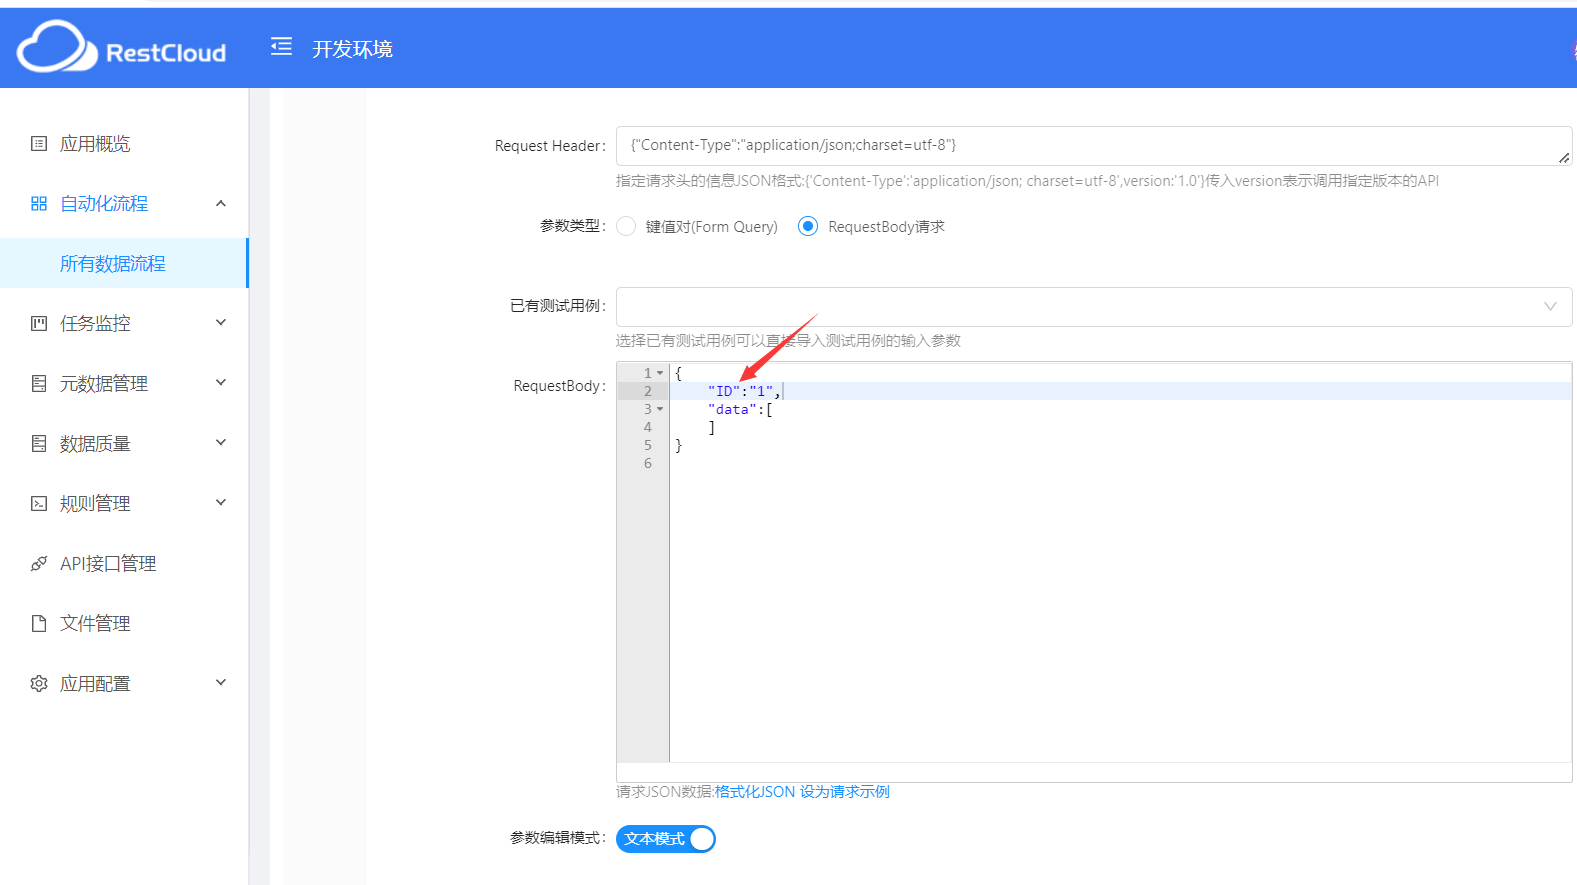1577x885 pixels.
Task: Open 数据质量 menu item
Action: pos(124,444)
